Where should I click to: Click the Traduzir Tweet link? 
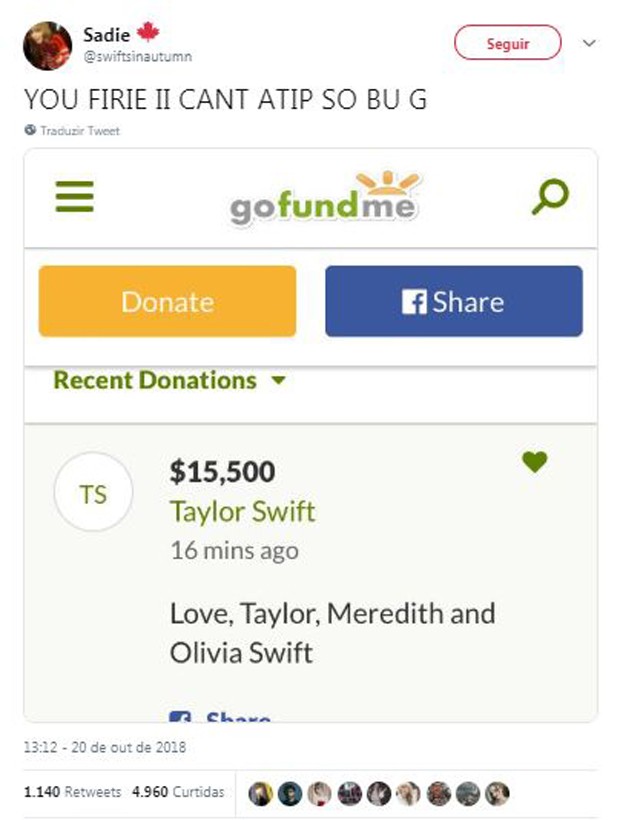[x=80, y=131]
